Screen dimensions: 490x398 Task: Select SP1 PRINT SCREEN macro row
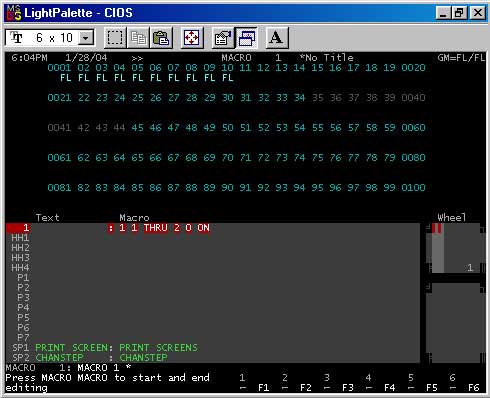213,348
